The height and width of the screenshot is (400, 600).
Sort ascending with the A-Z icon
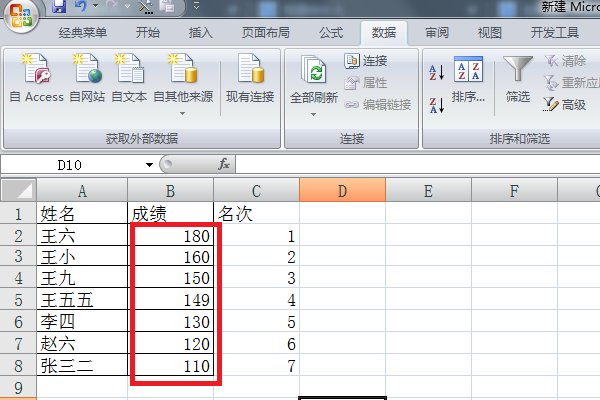click(x=436, y=72)
